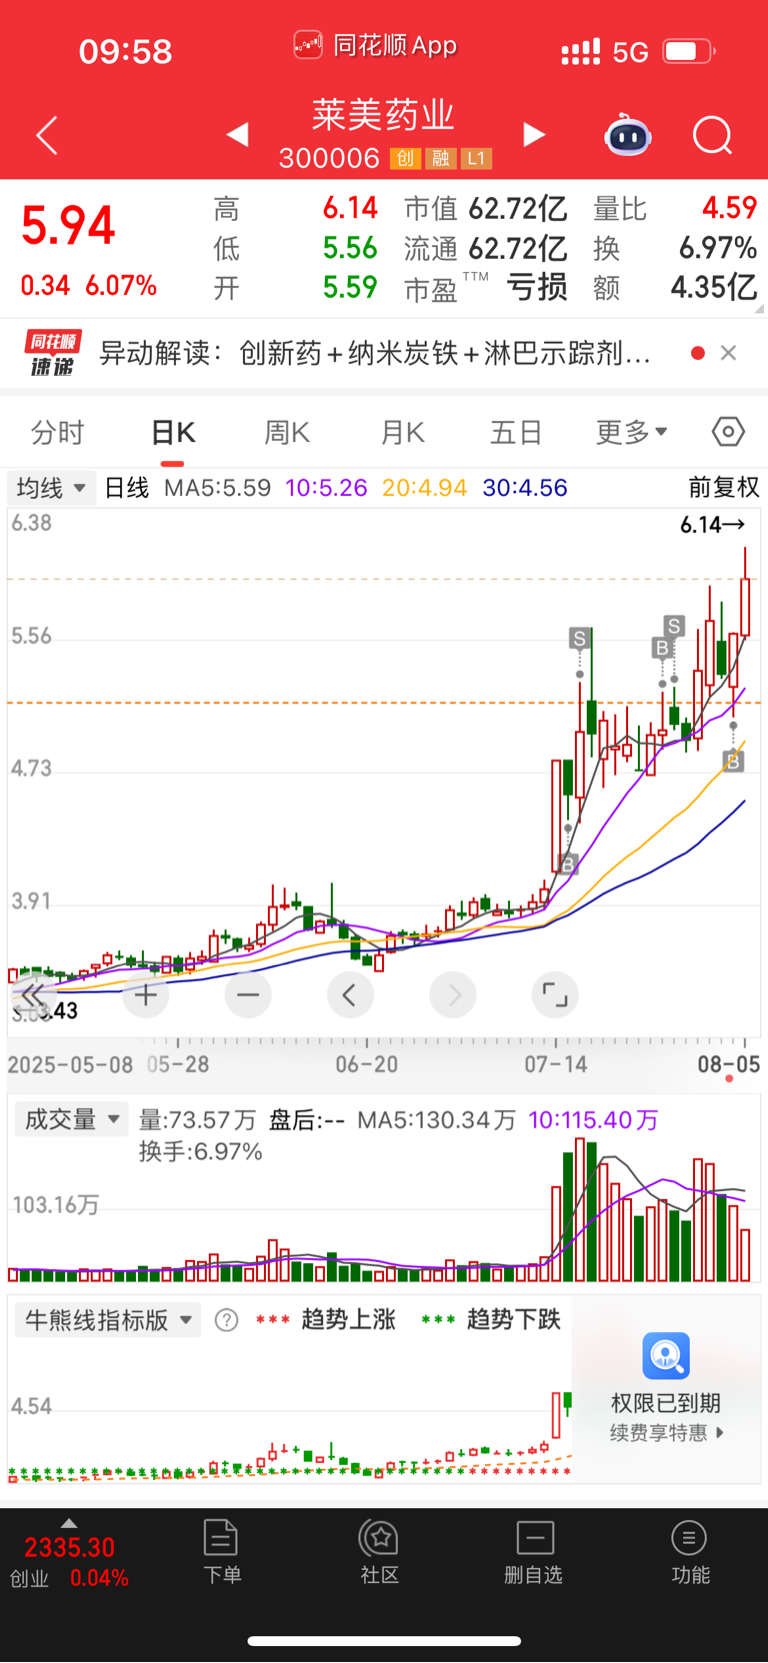Tap the back arrow in header
The width and height of the screenshot is (768, 1663).
coord(47,135)
